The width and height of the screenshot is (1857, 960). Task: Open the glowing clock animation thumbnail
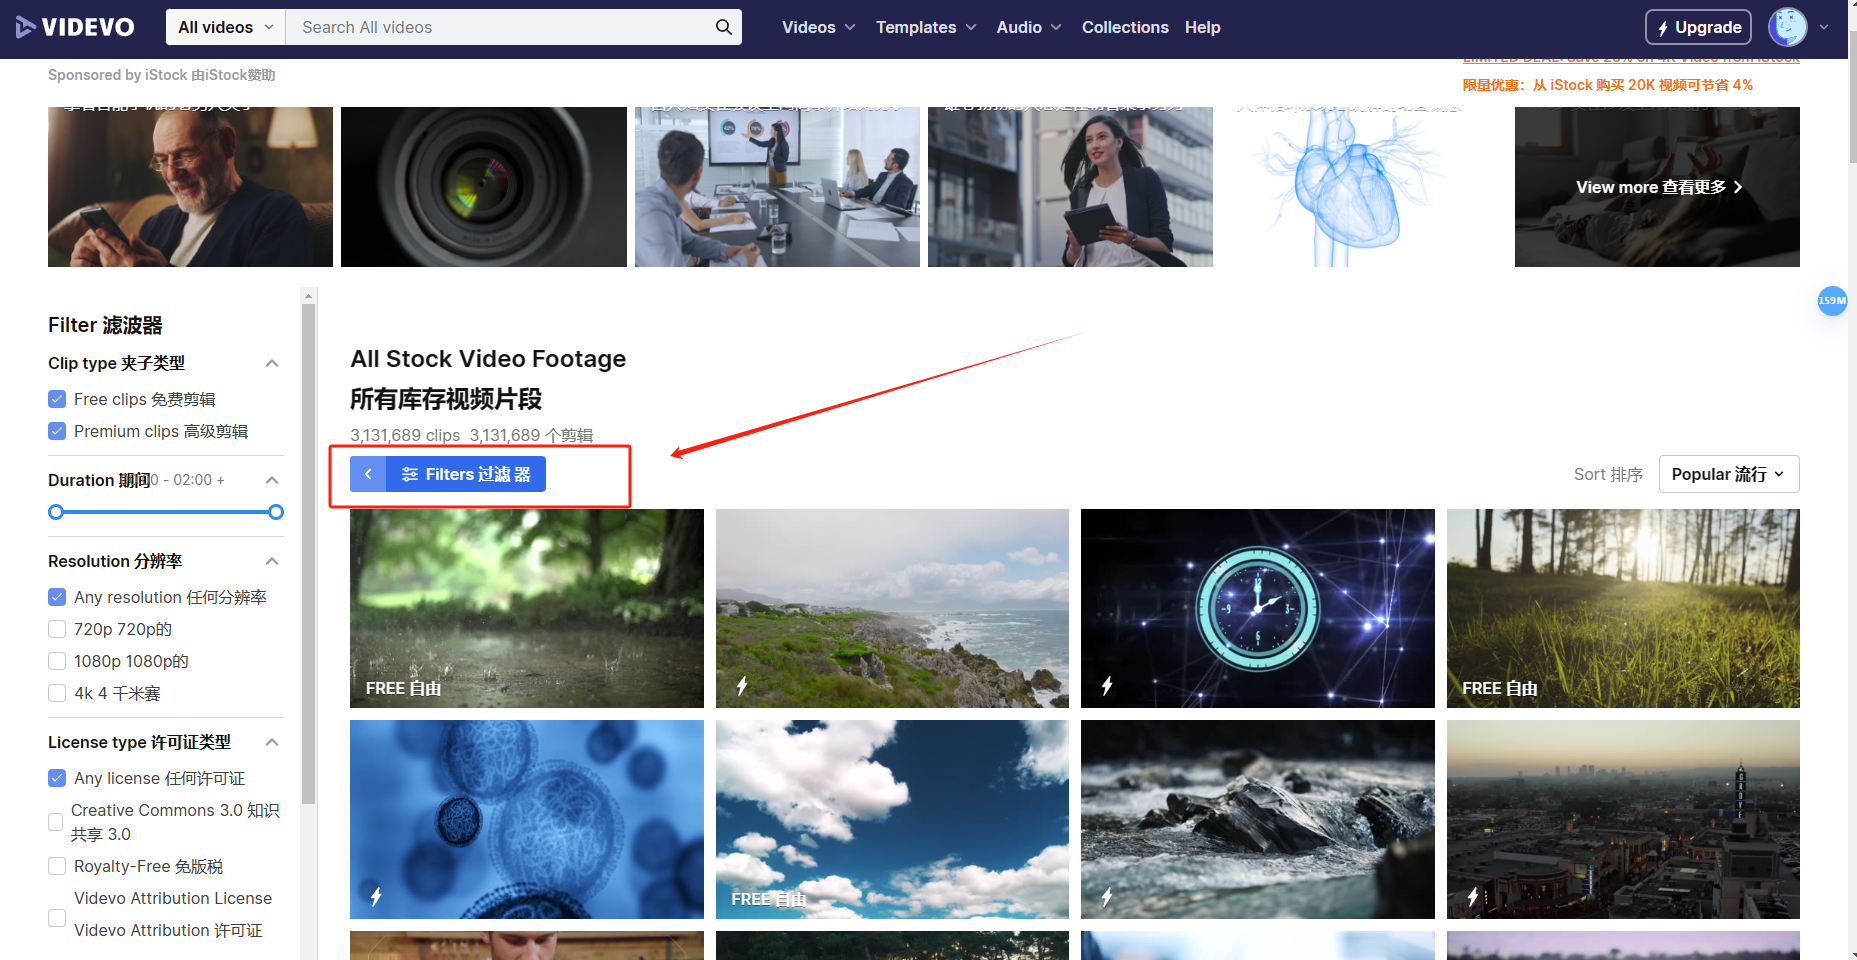pos(1258,608)
